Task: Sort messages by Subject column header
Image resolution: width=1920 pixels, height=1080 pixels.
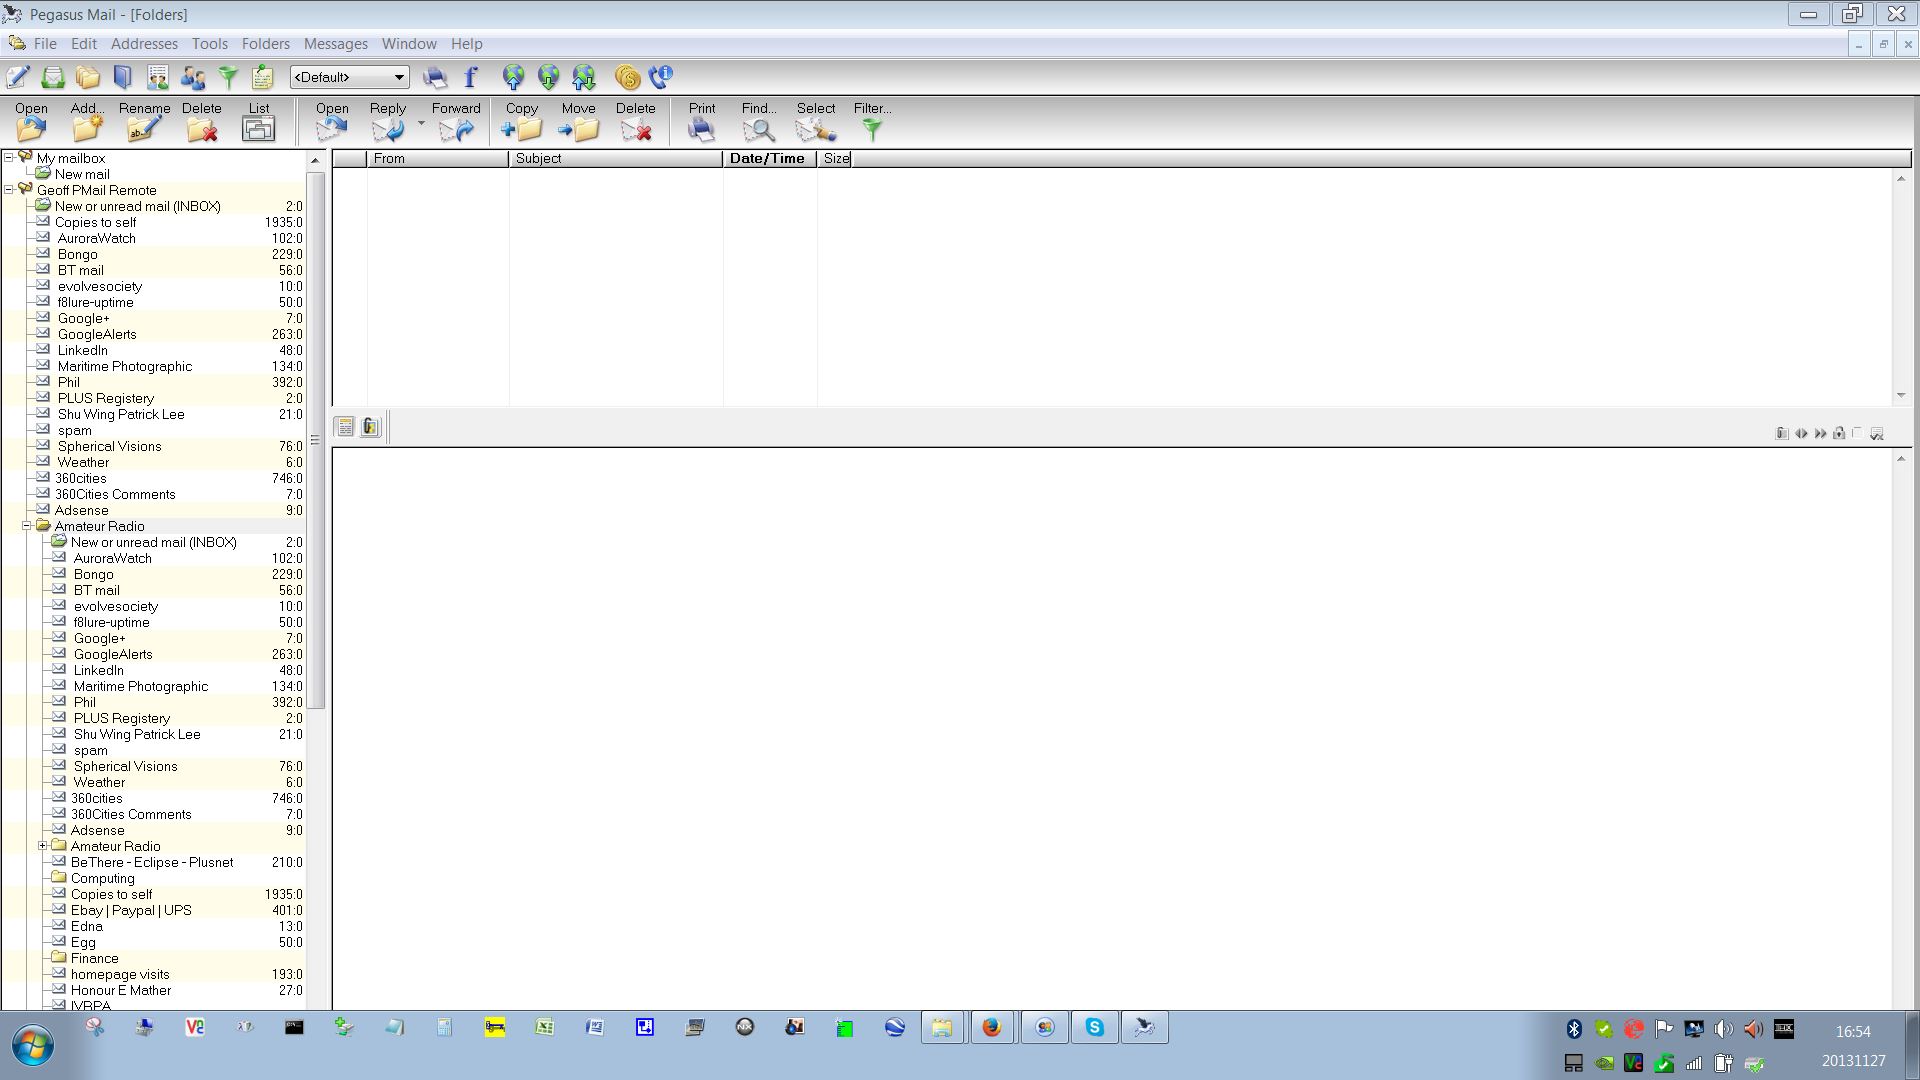Action: point(616,158)
